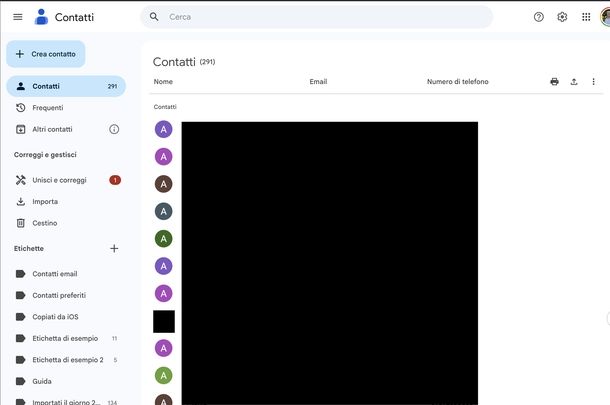This screenshot has width=610, height=405.
Task: Select the Copiati da iOS label
Action: click(66, 317)
